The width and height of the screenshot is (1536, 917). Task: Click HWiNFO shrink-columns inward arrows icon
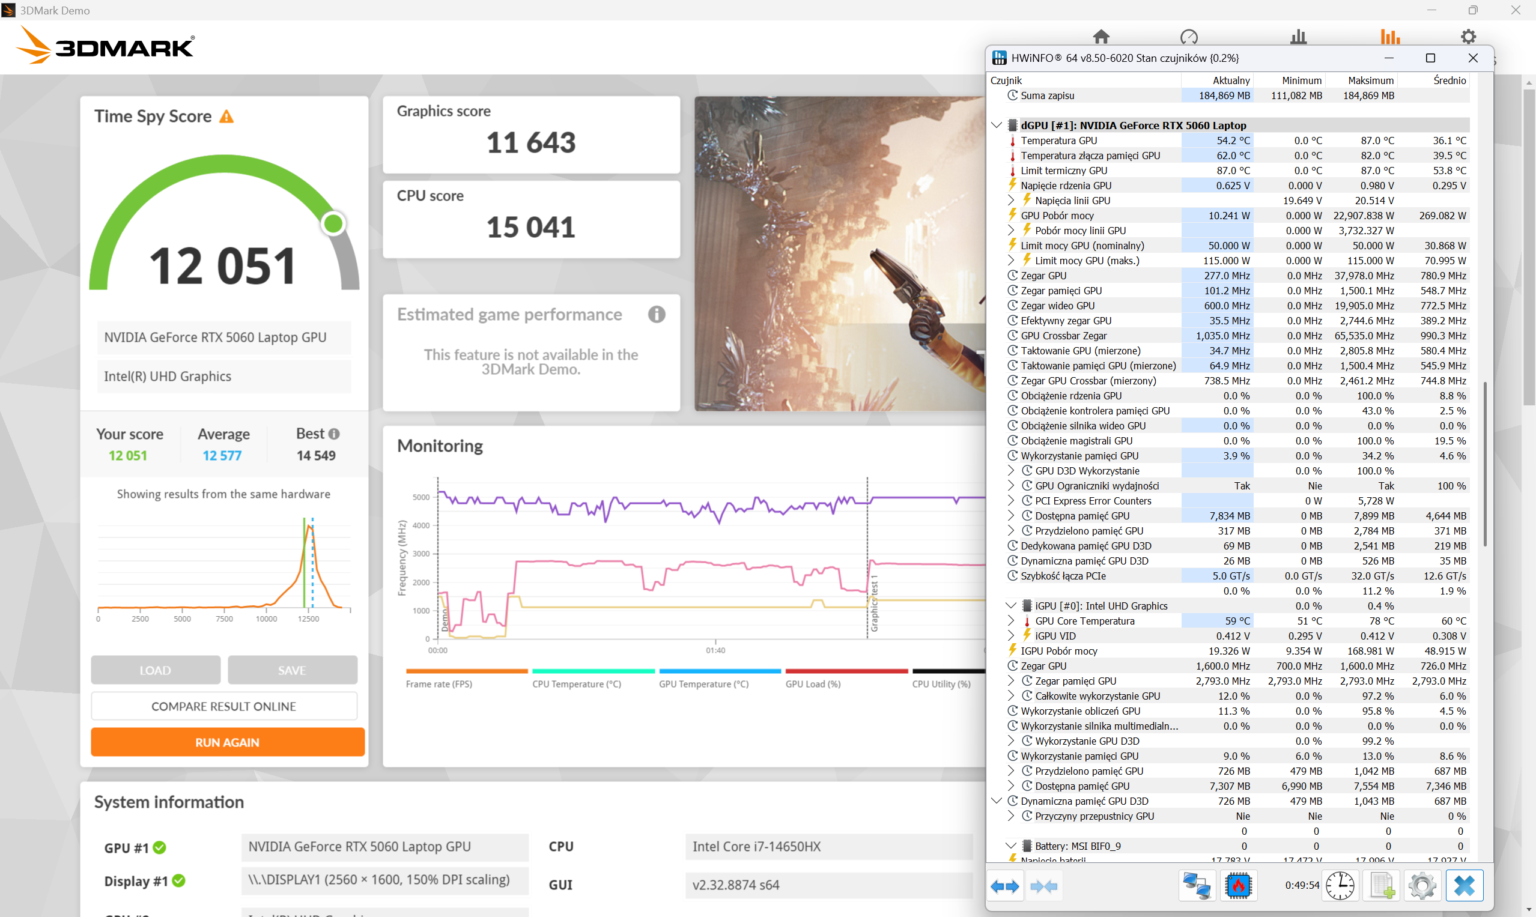click(1044, 886)
